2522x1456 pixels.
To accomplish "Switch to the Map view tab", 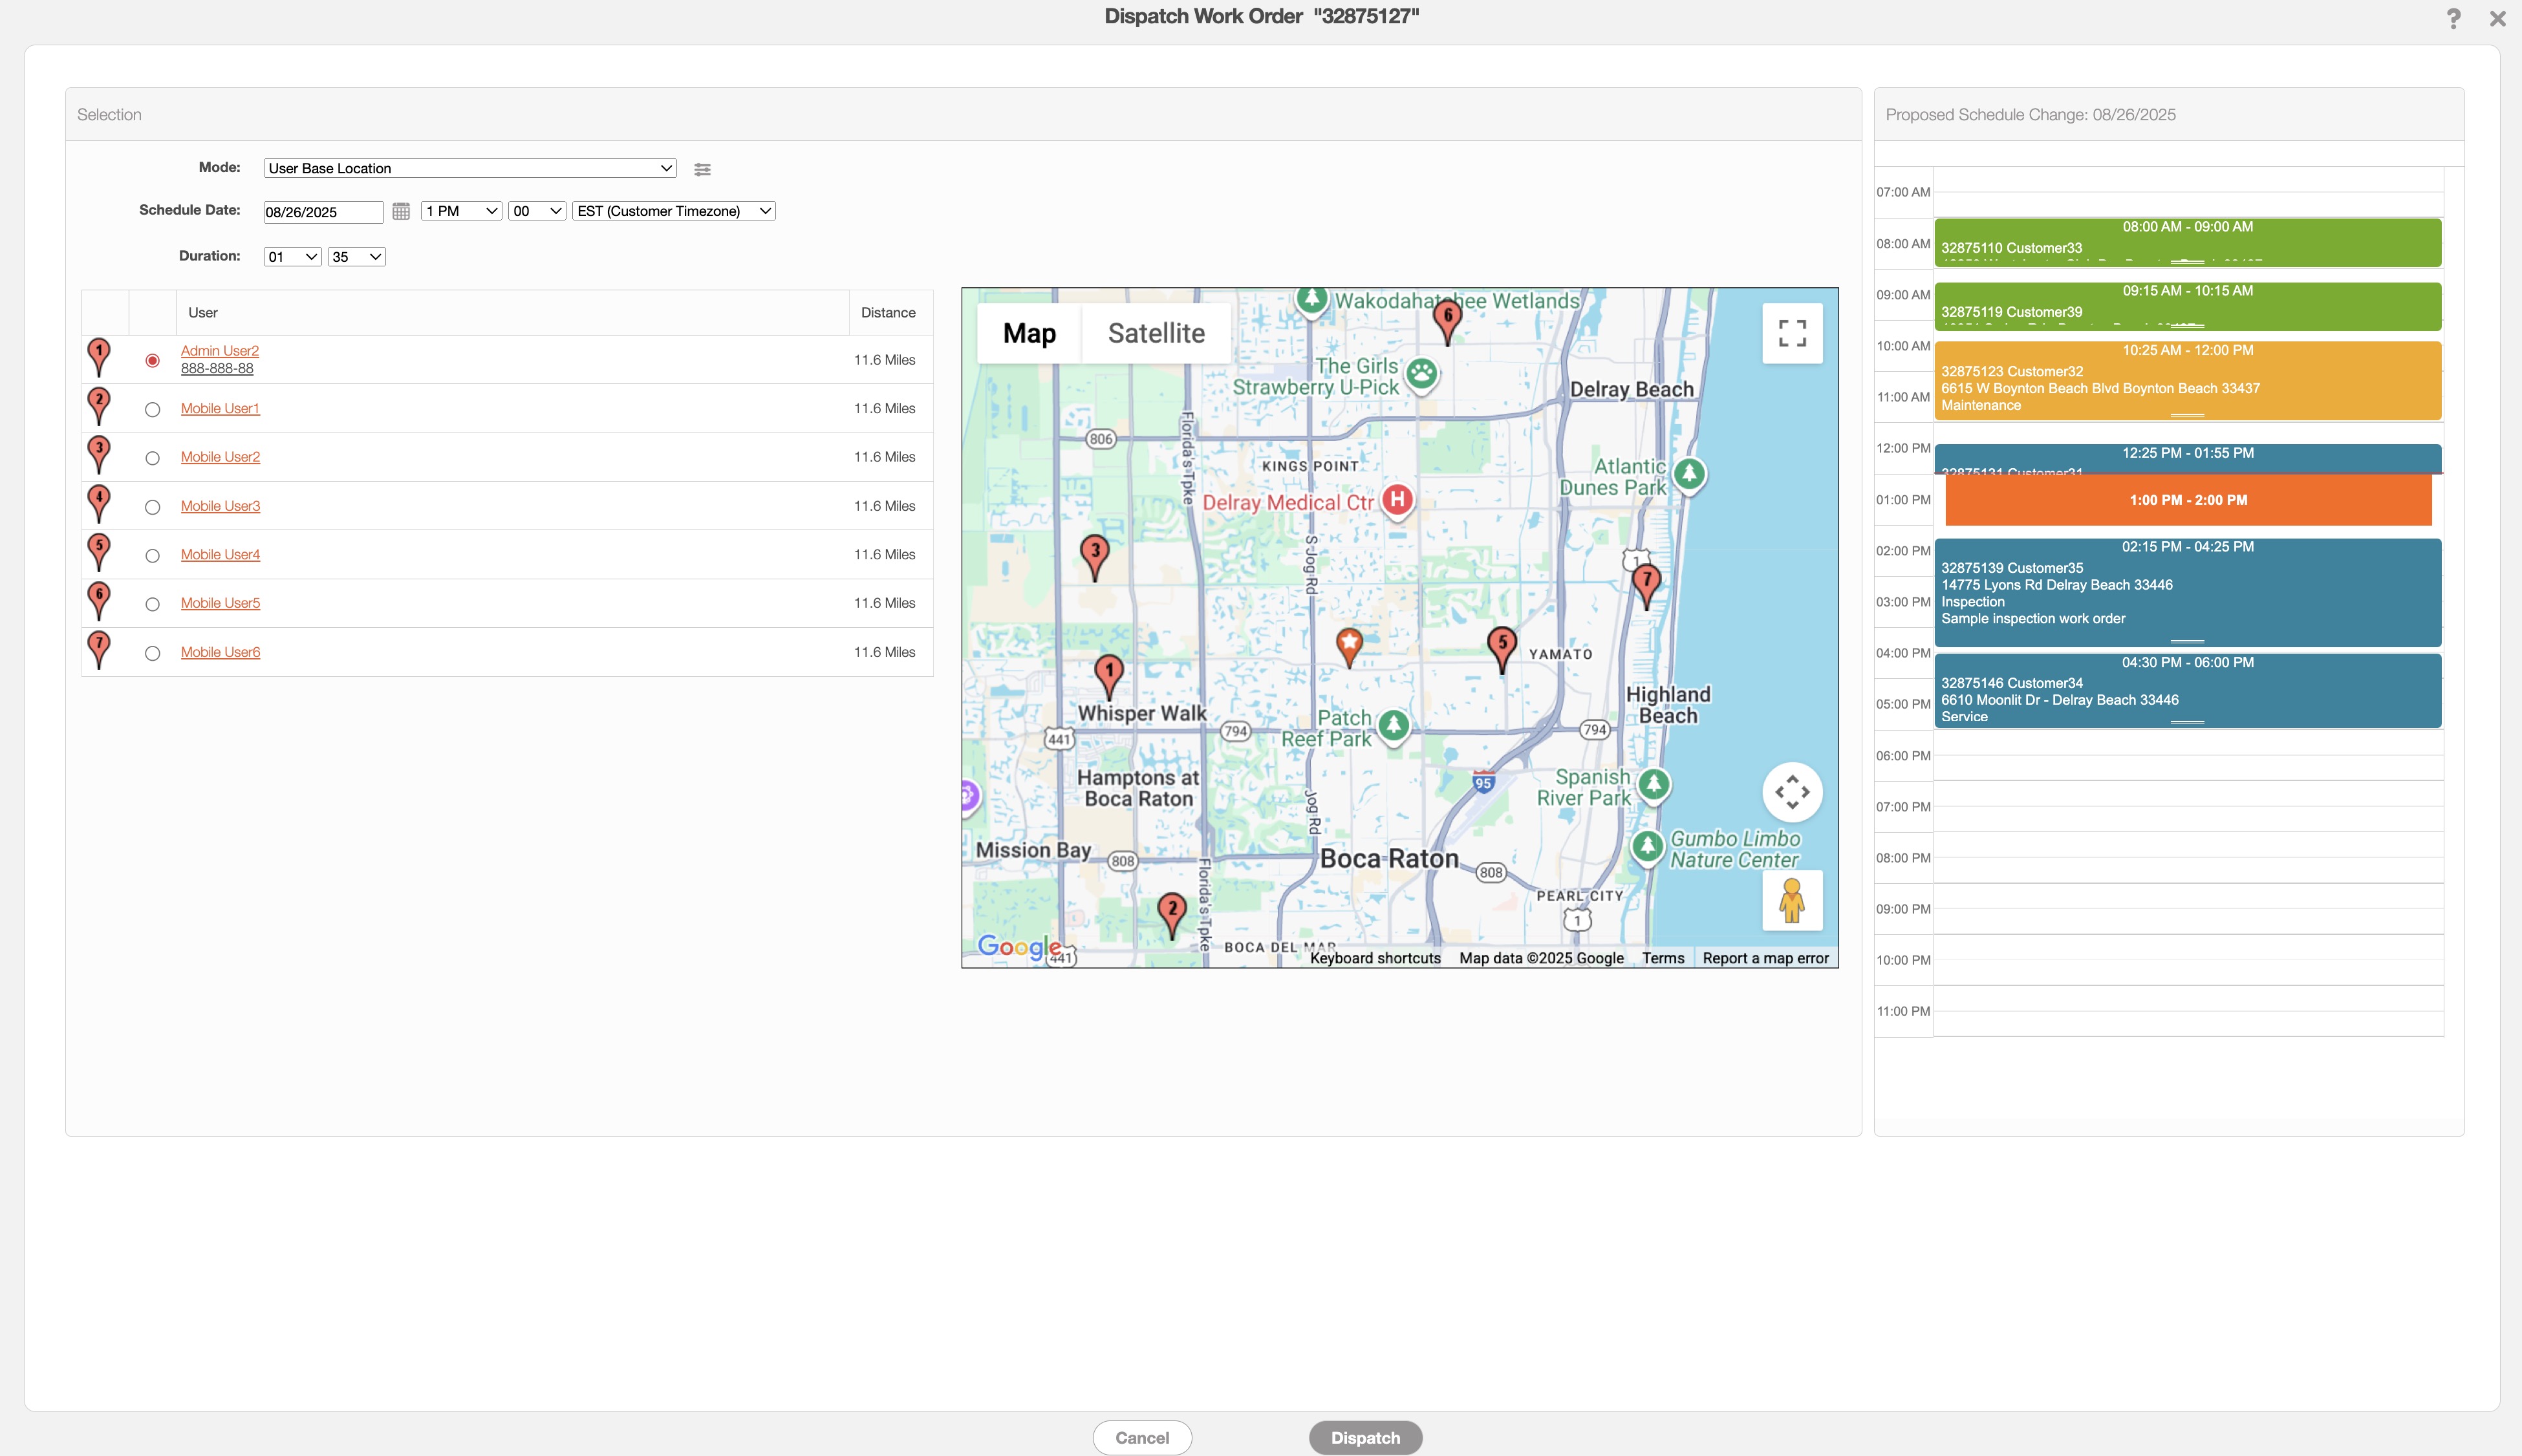I will pos(1029,333).
